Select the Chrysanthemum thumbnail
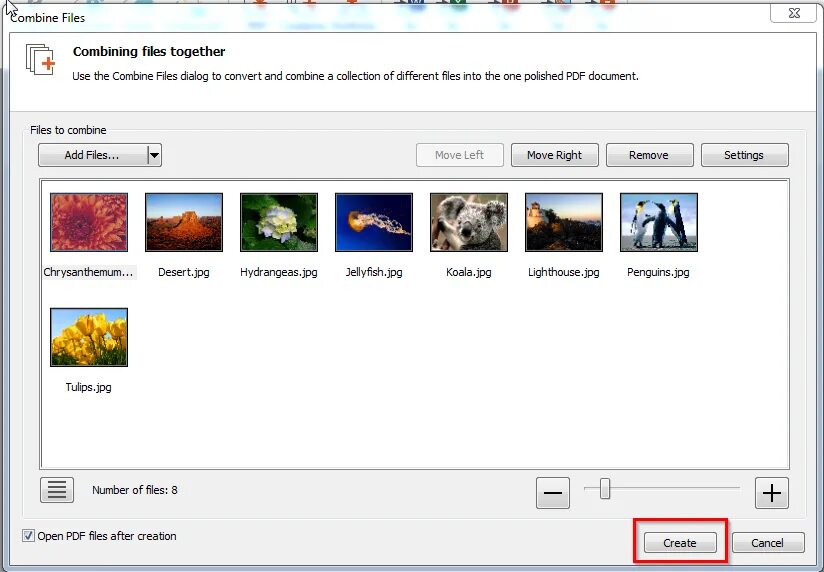The height and width of the screenshot is (572, 824). 89,222
